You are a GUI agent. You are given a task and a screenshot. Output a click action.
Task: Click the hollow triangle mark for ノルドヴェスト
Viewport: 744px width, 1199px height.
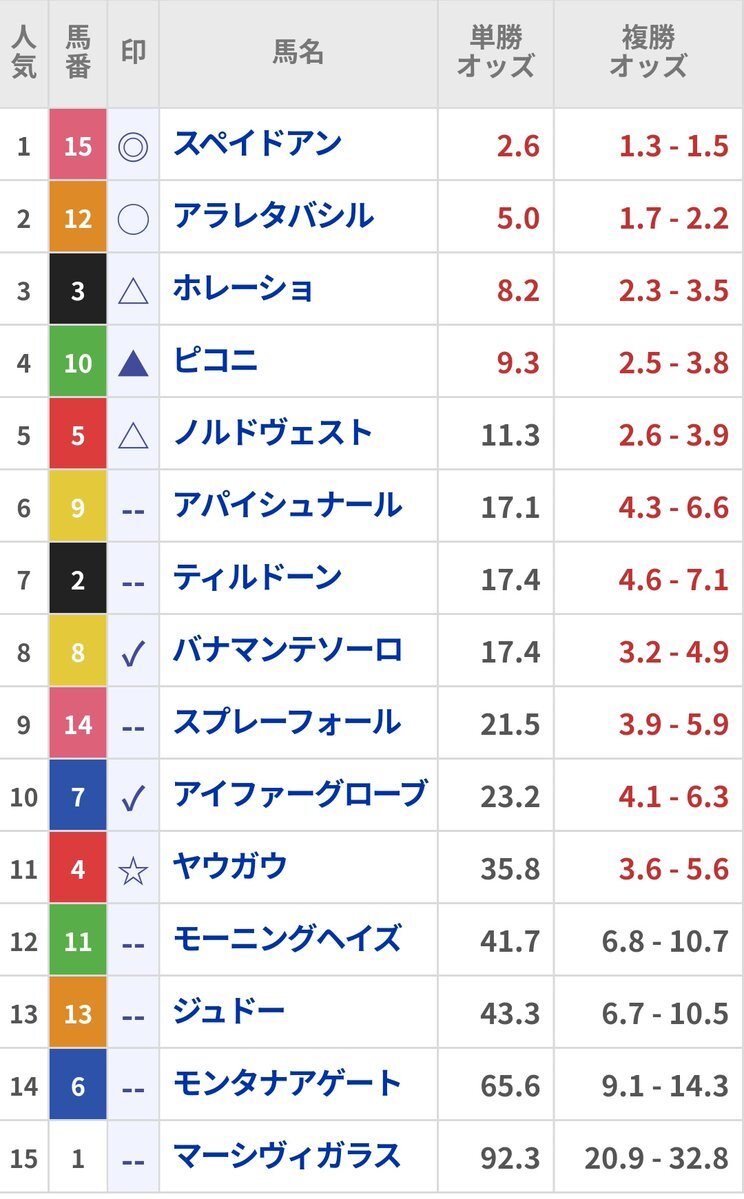click(x=133, y=436)
